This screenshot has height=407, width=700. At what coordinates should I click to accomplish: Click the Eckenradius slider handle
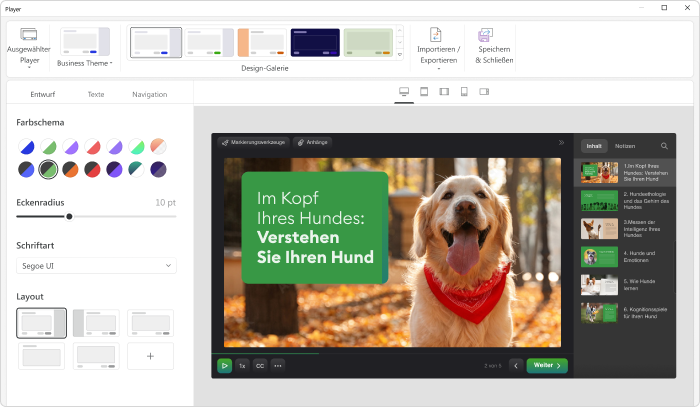[x=69, y=216]
